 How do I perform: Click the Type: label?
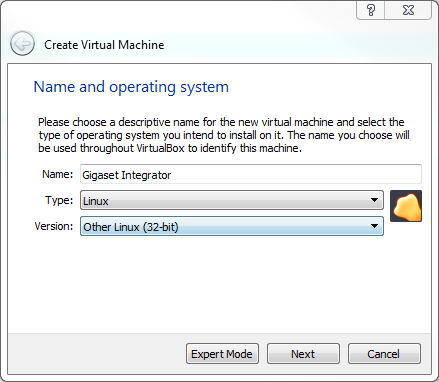tap(59, 200)
